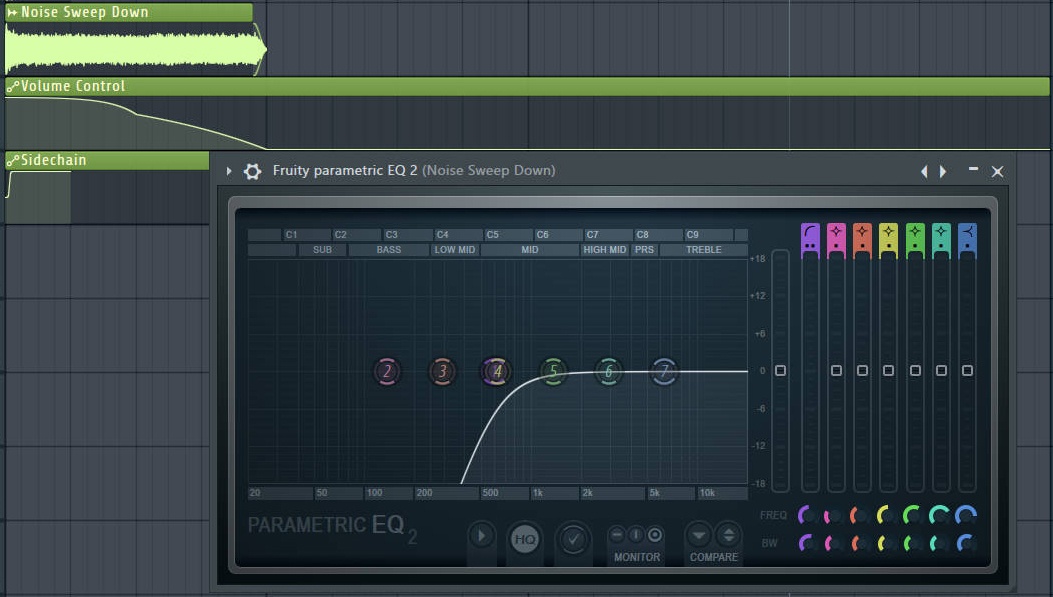Screen dimensions: 1053x597
Task: Set Monitor to middle bar mode
Action: 635,535
